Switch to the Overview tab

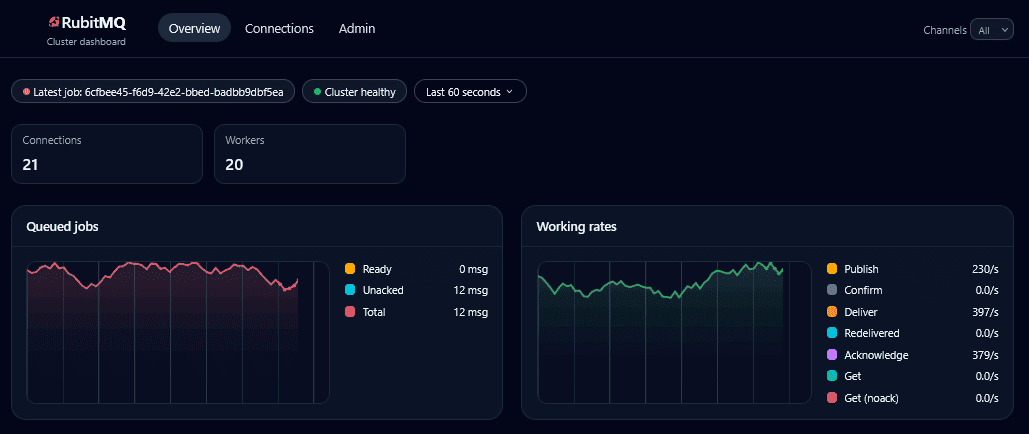(194, 28)
